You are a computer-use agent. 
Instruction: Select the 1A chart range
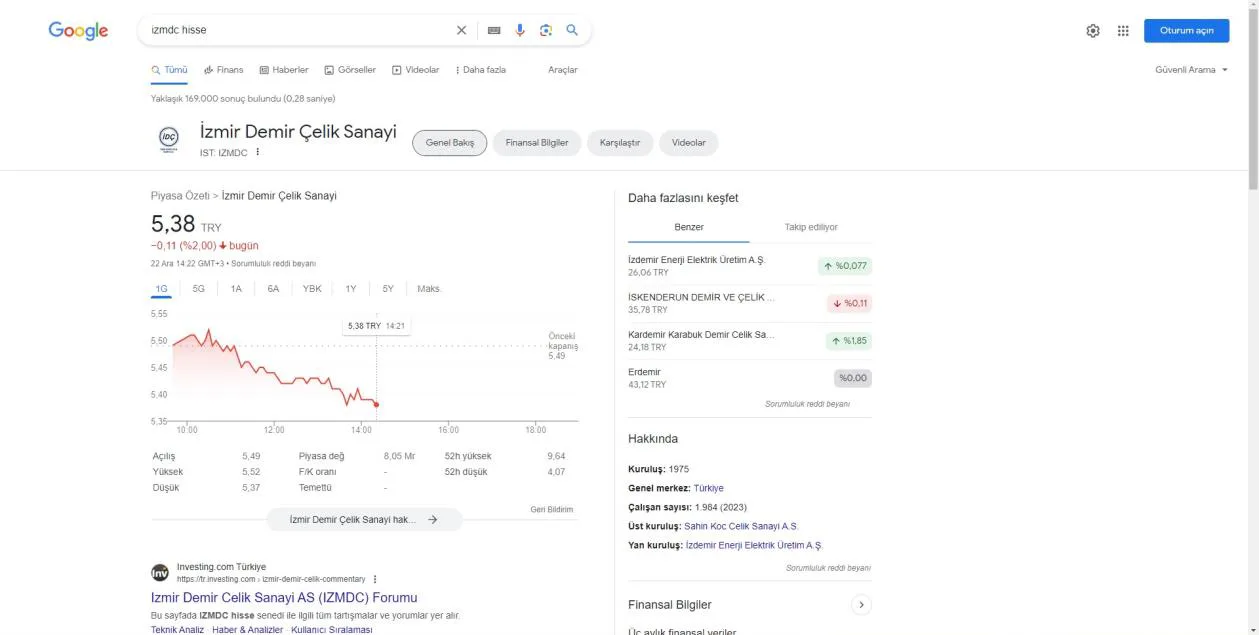pos(236,289)
